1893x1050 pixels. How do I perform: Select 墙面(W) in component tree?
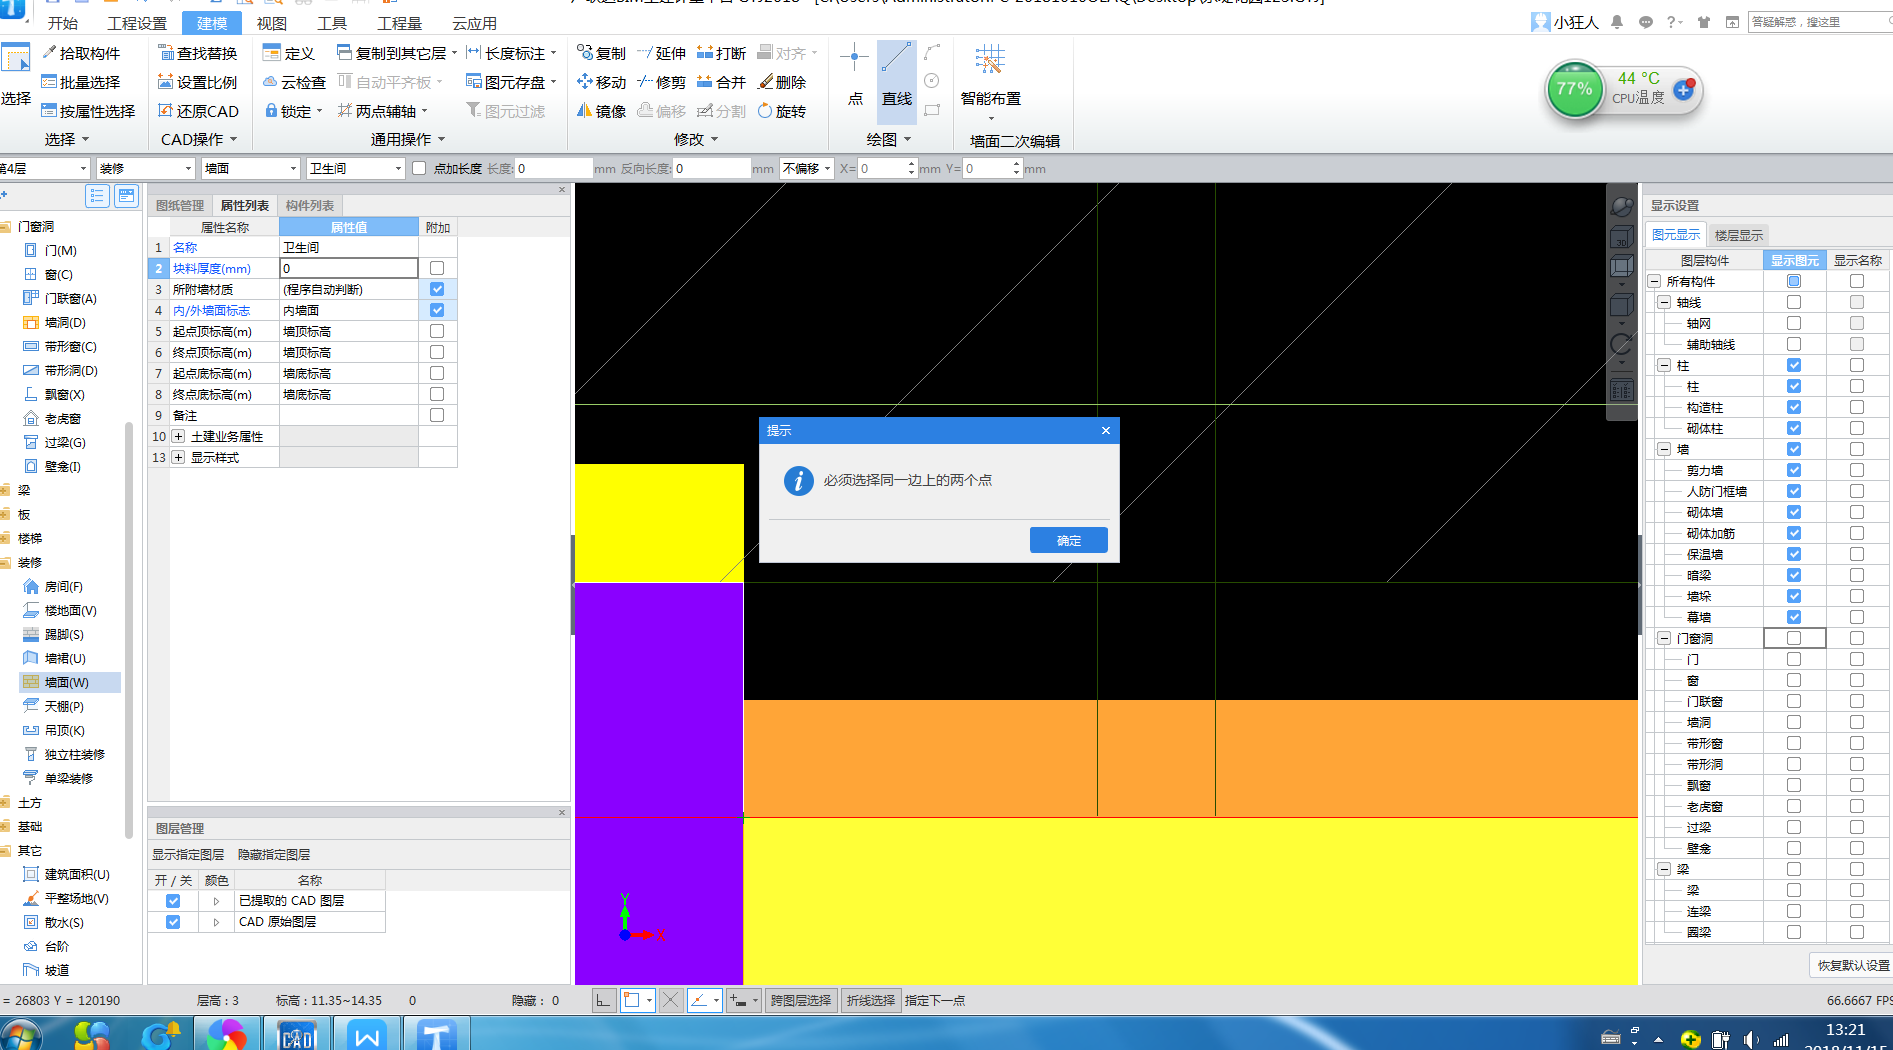[x=67, y=682]
